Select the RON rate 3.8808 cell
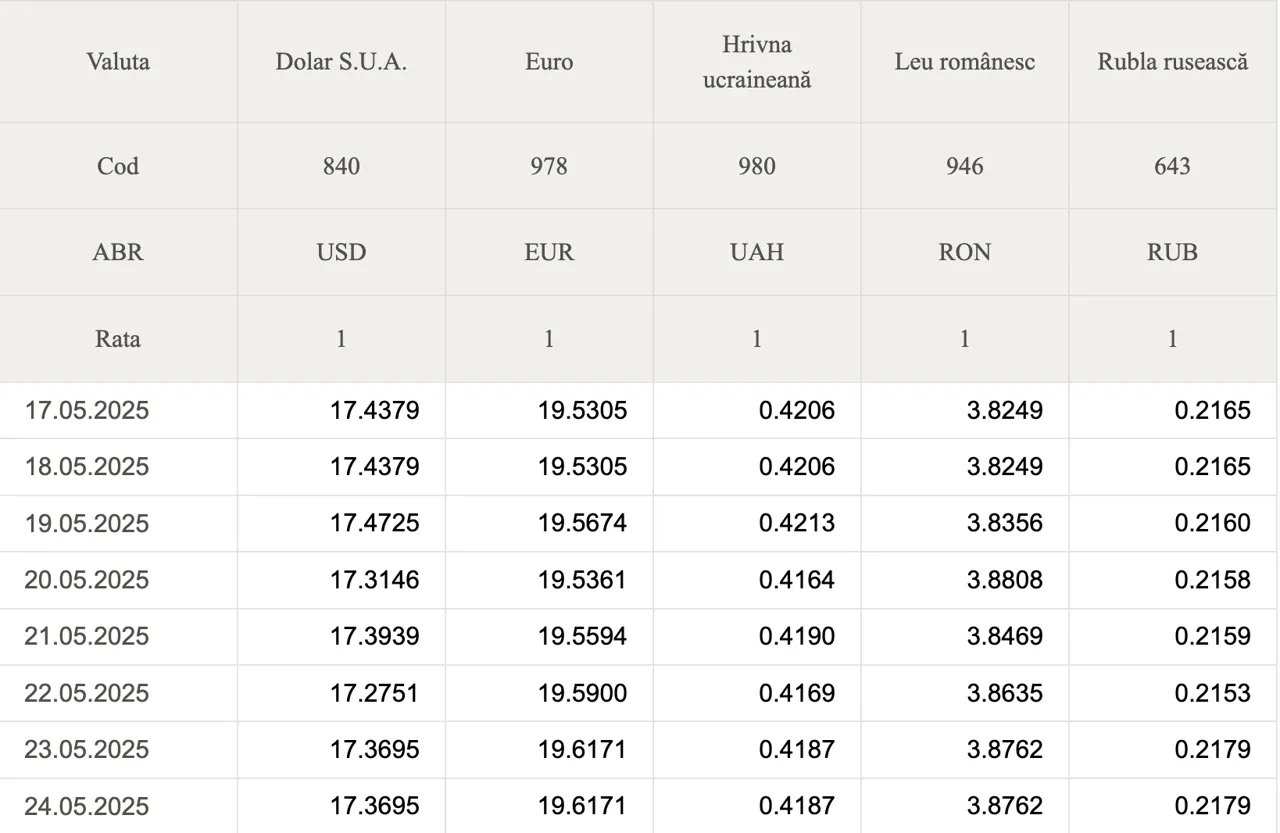This screenshot has height=833, width=1280. point(965,580)
